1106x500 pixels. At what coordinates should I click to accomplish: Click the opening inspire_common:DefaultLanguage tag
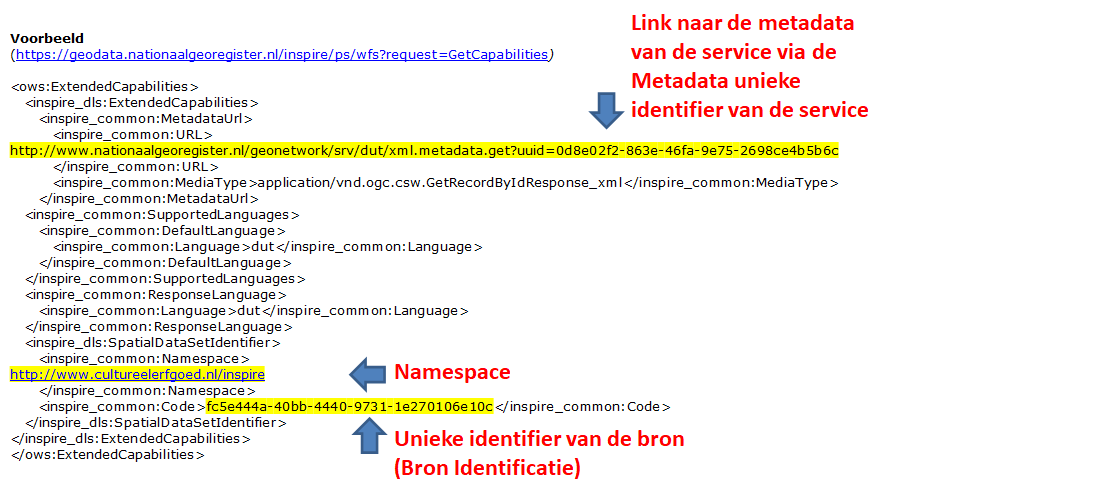click(x=162, y=231)
